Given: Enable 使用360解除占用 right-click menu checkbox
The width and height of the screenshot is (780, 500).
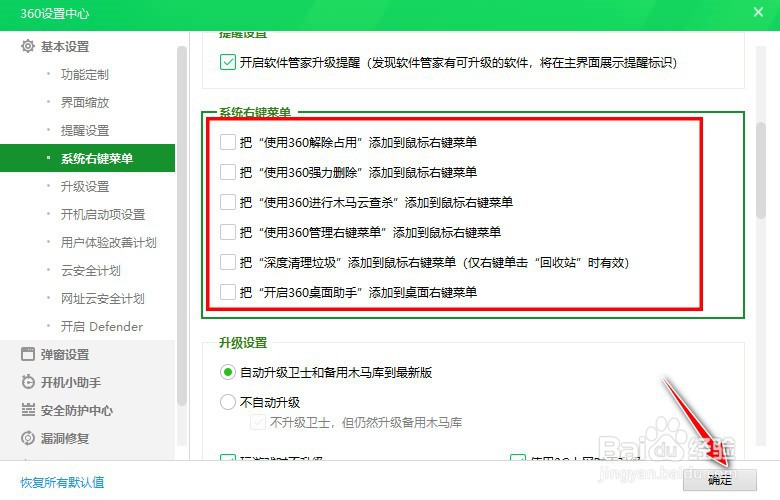Looking at the screenshot, I should click(228, 142).
